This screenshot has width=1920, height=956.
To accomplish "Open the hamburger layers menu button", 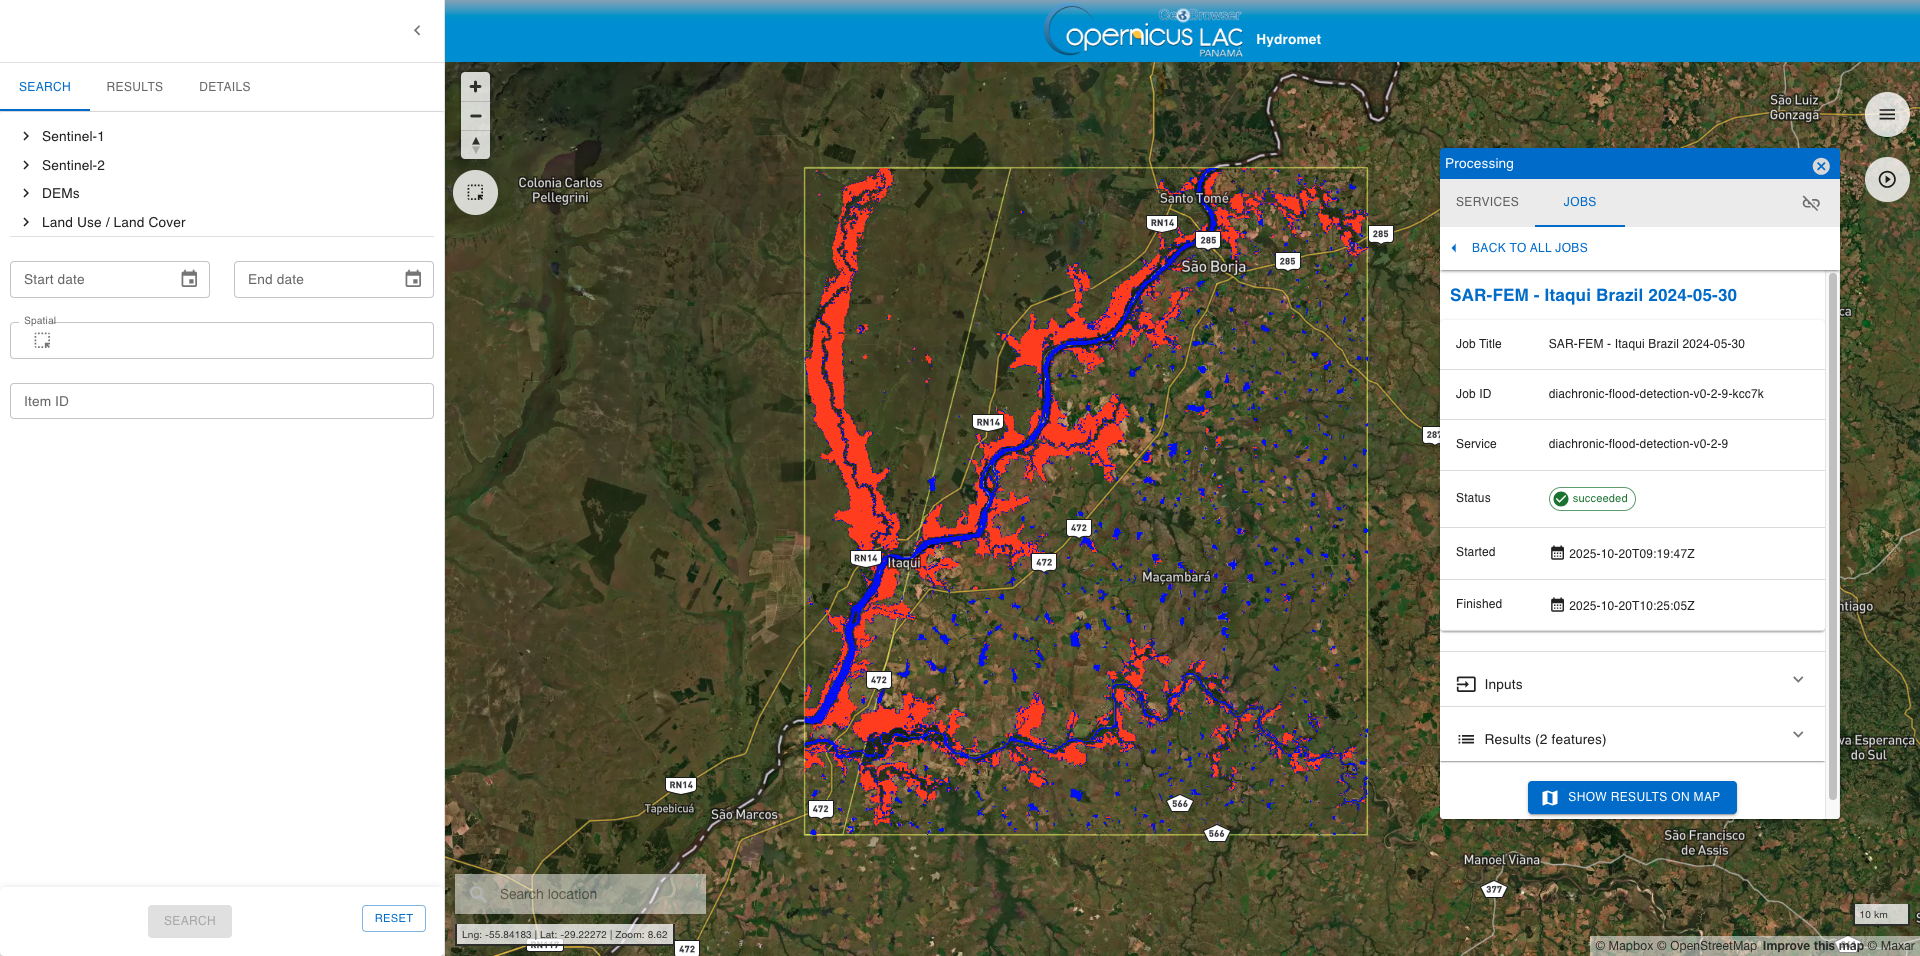I will coord(1887,115).
